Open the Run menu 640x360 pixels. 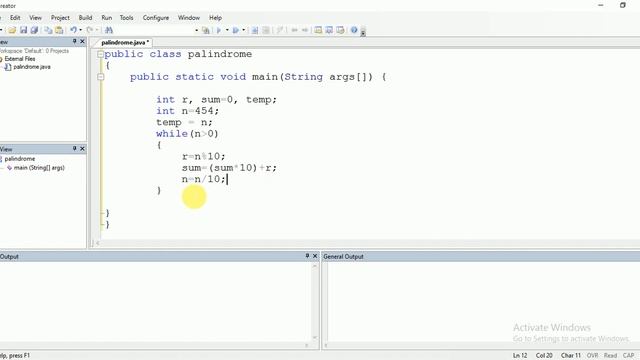tap(107, 18)
